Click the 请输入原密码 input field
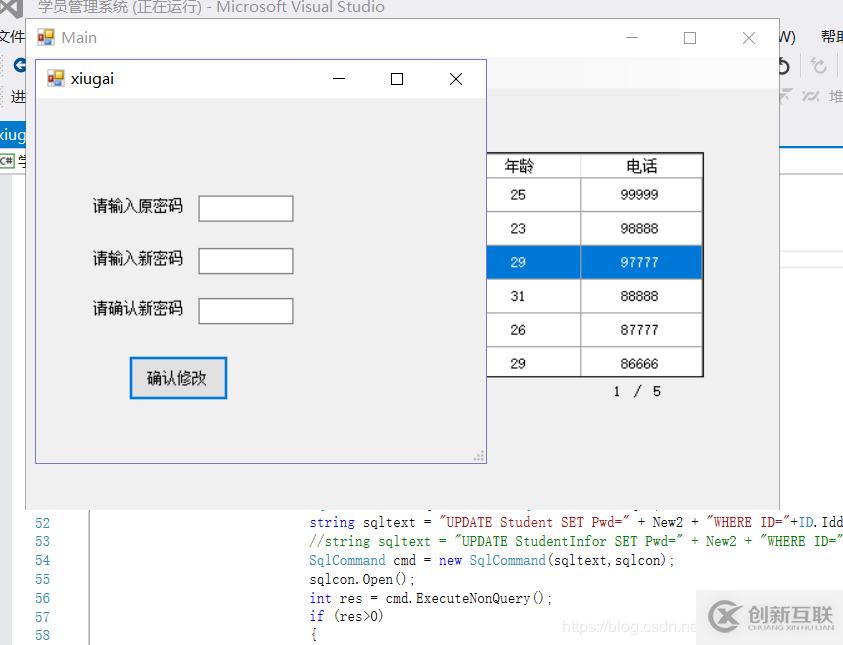The width and height of the screenshot is (843, 645). 244,208
